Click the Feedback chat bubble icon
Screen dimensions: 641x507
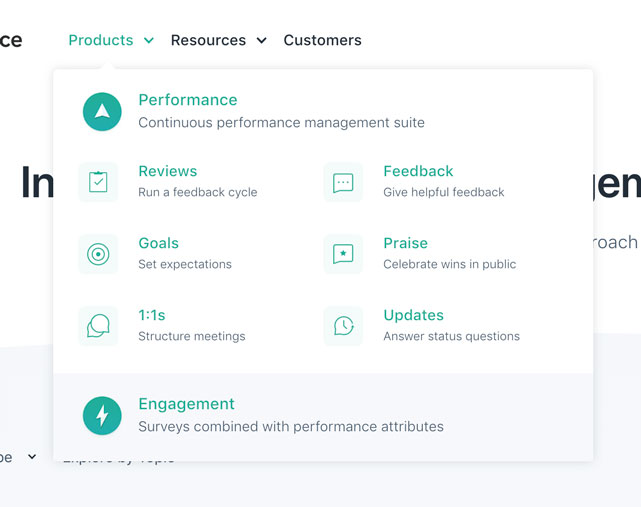click(x=343, y=182)
